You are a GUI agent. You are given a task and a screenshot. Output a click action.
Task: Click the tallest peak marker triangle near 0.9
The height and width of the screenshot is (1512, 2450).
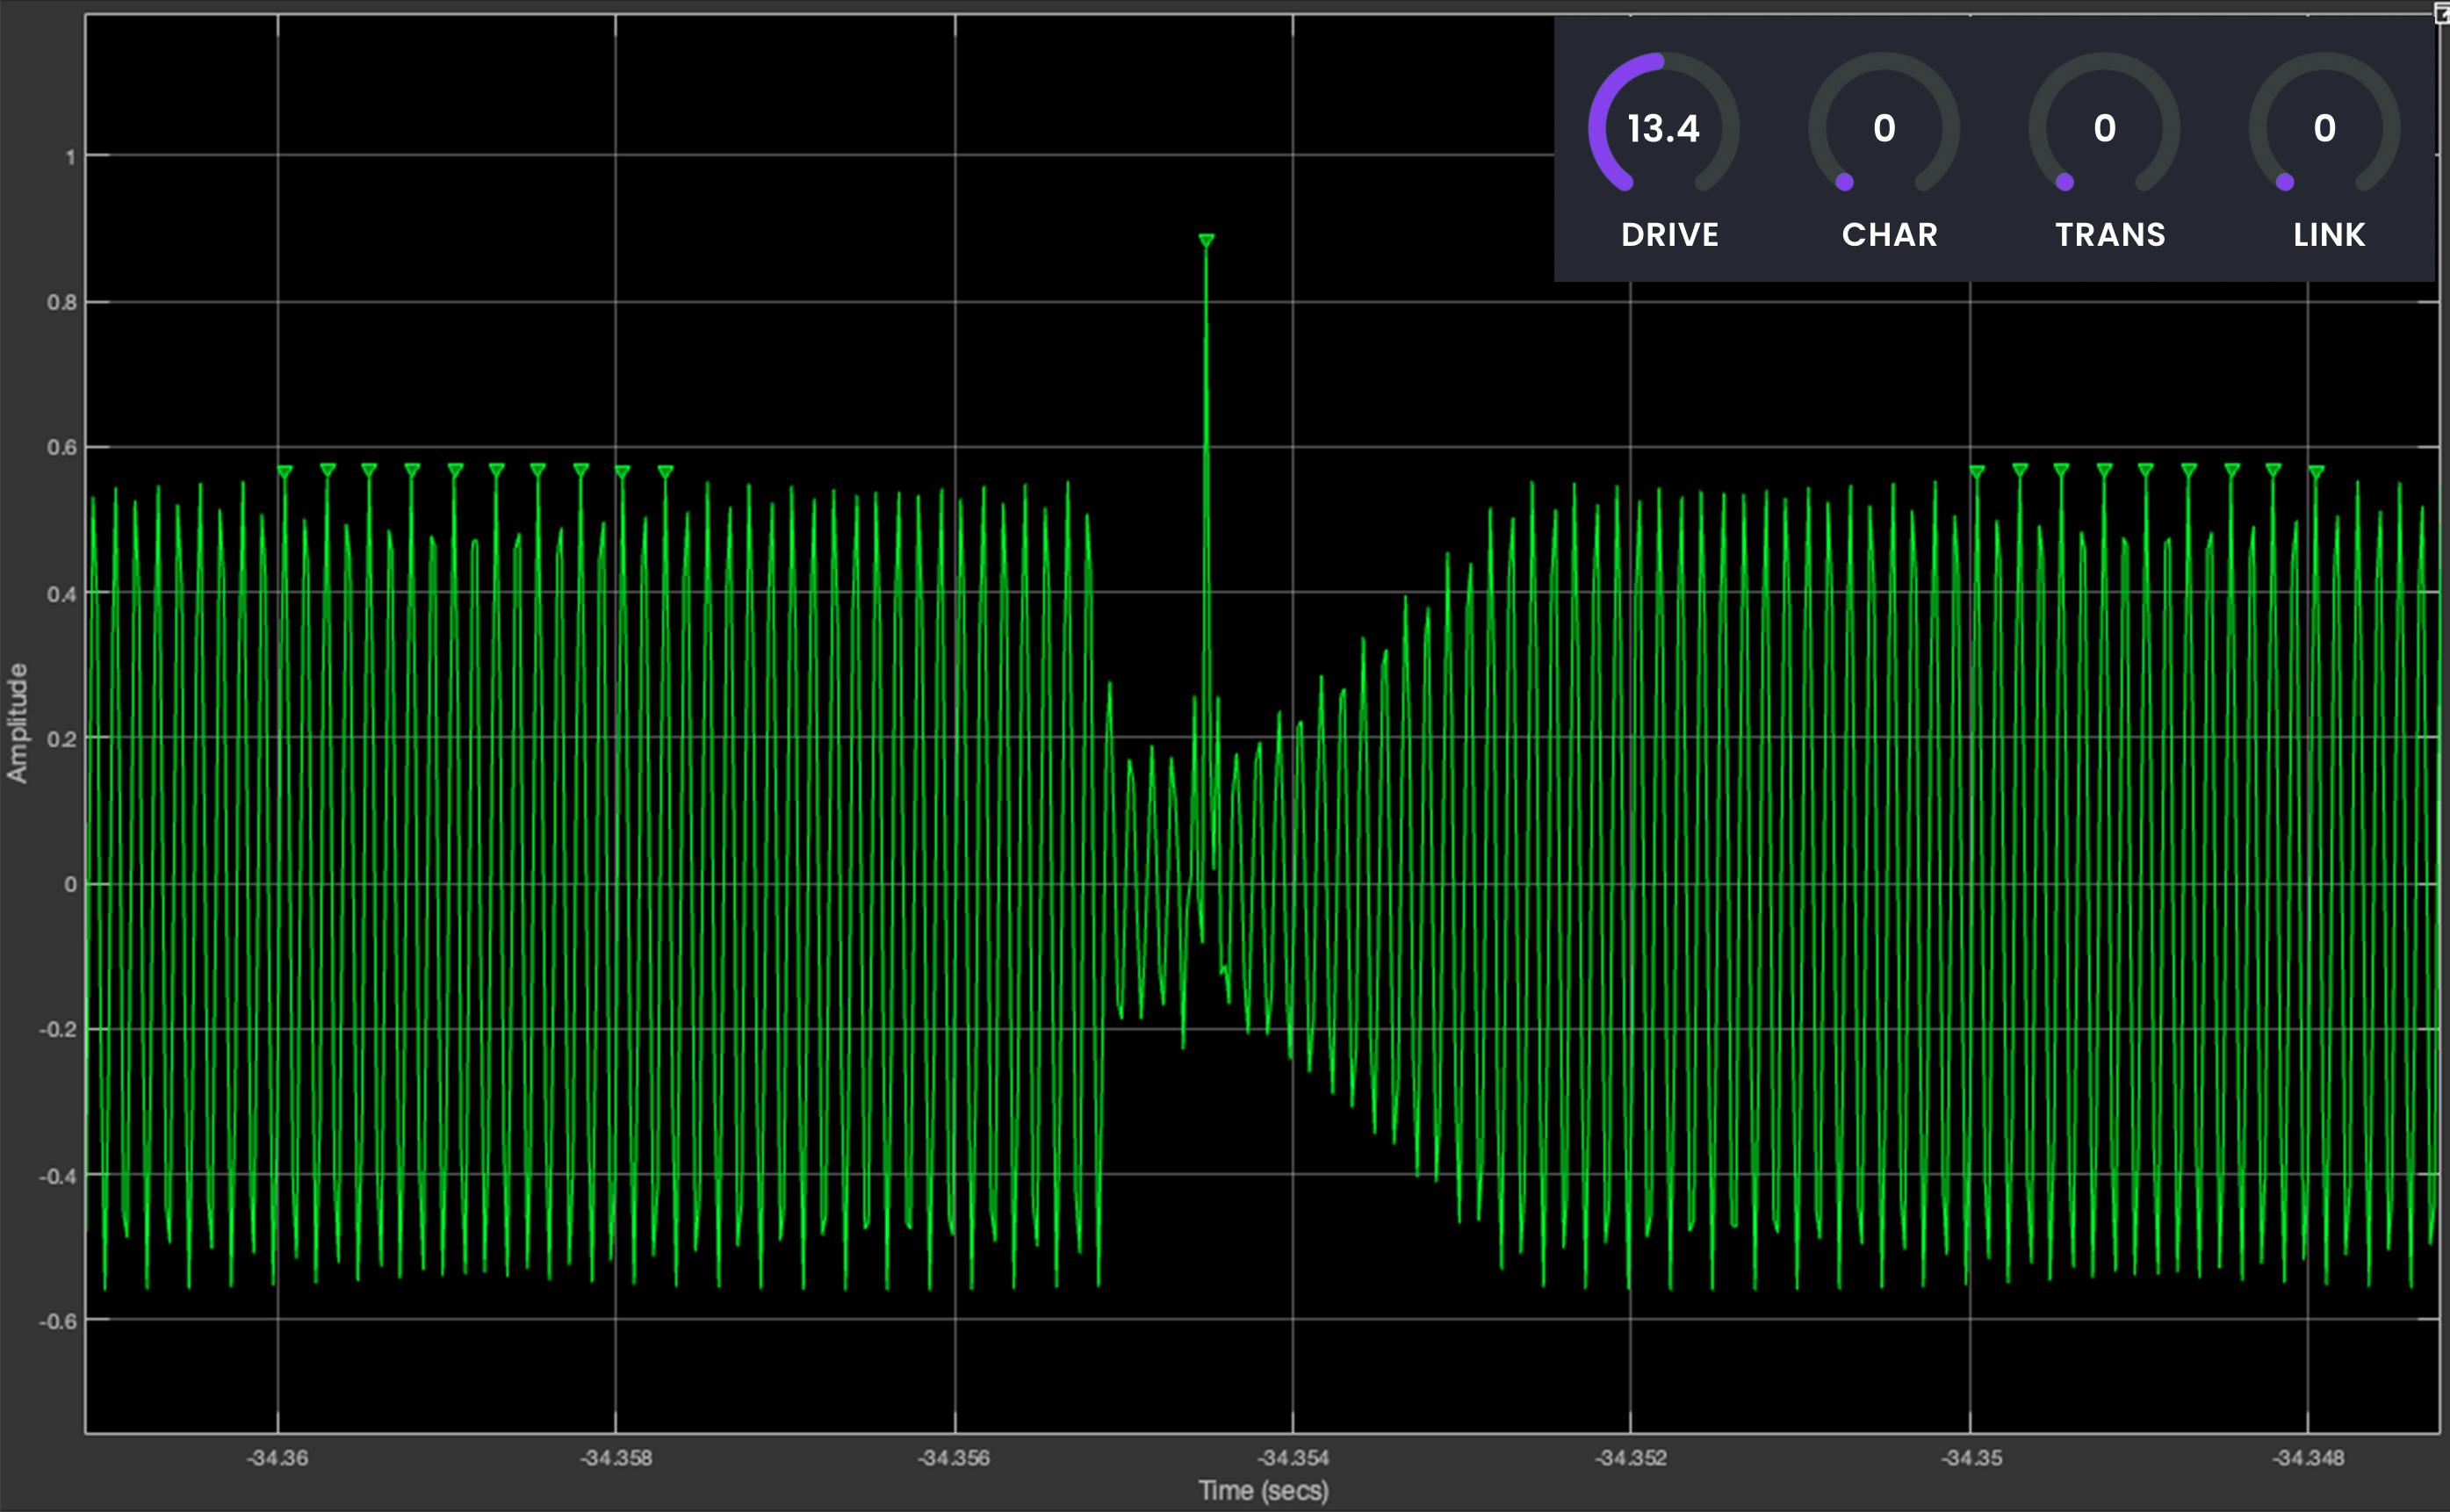pos(1206,241)
